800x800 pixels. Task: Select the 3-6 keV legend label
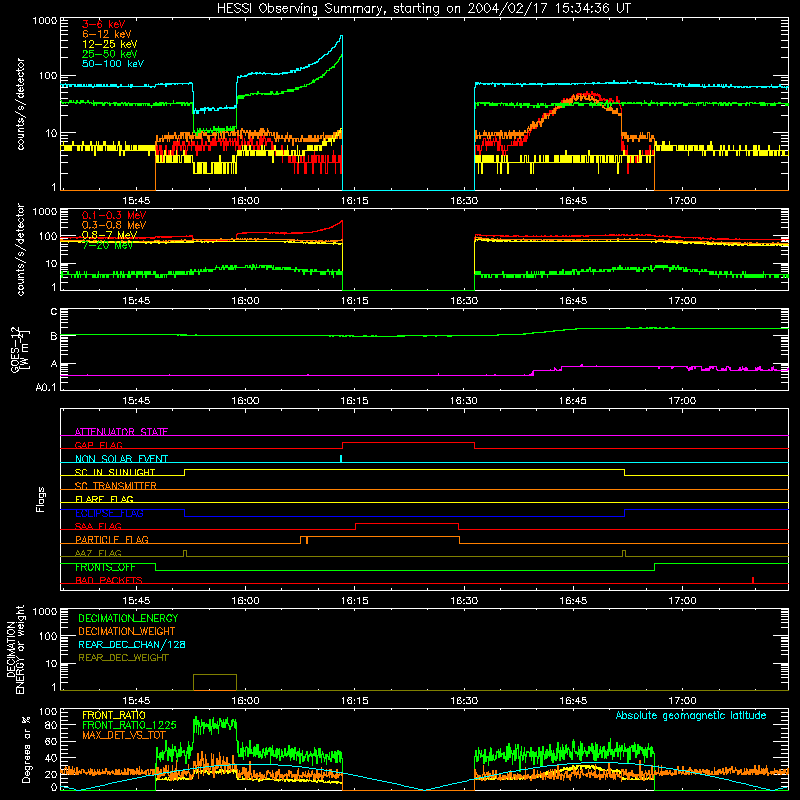(x=104, y=24)
